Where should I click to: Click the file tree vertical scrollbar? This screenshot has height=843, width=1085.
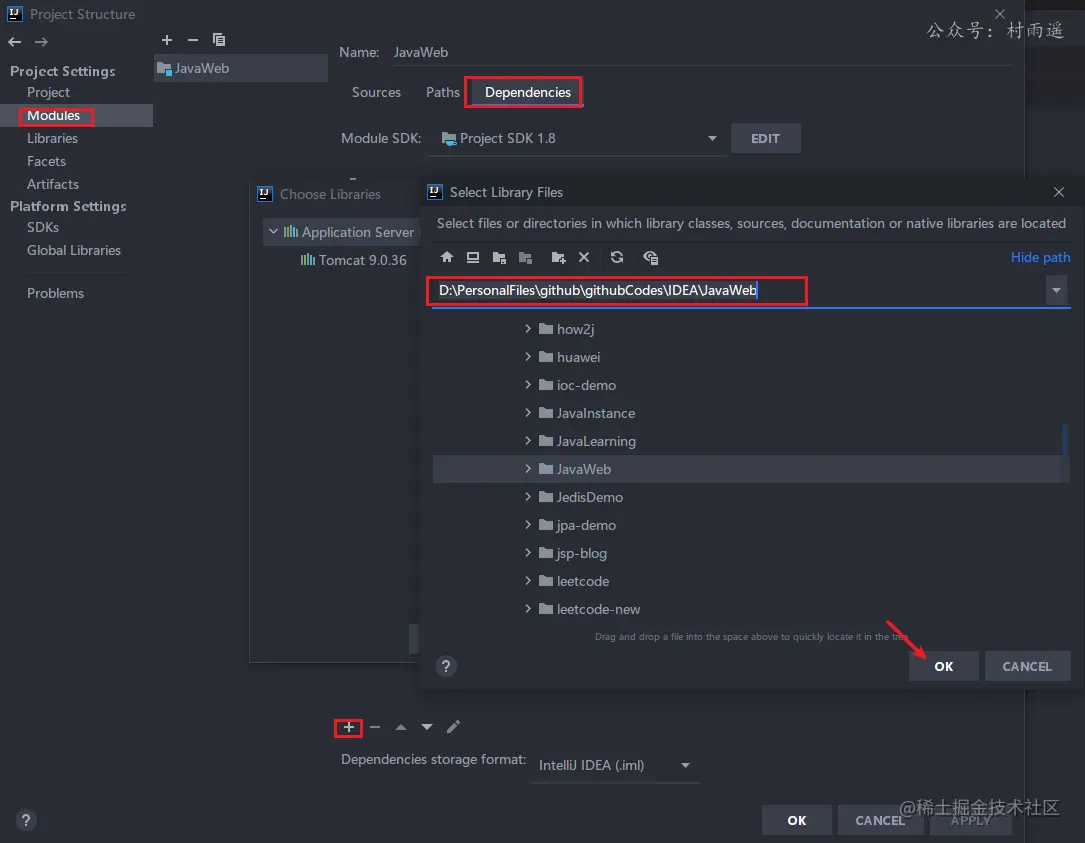point(1064,441)
